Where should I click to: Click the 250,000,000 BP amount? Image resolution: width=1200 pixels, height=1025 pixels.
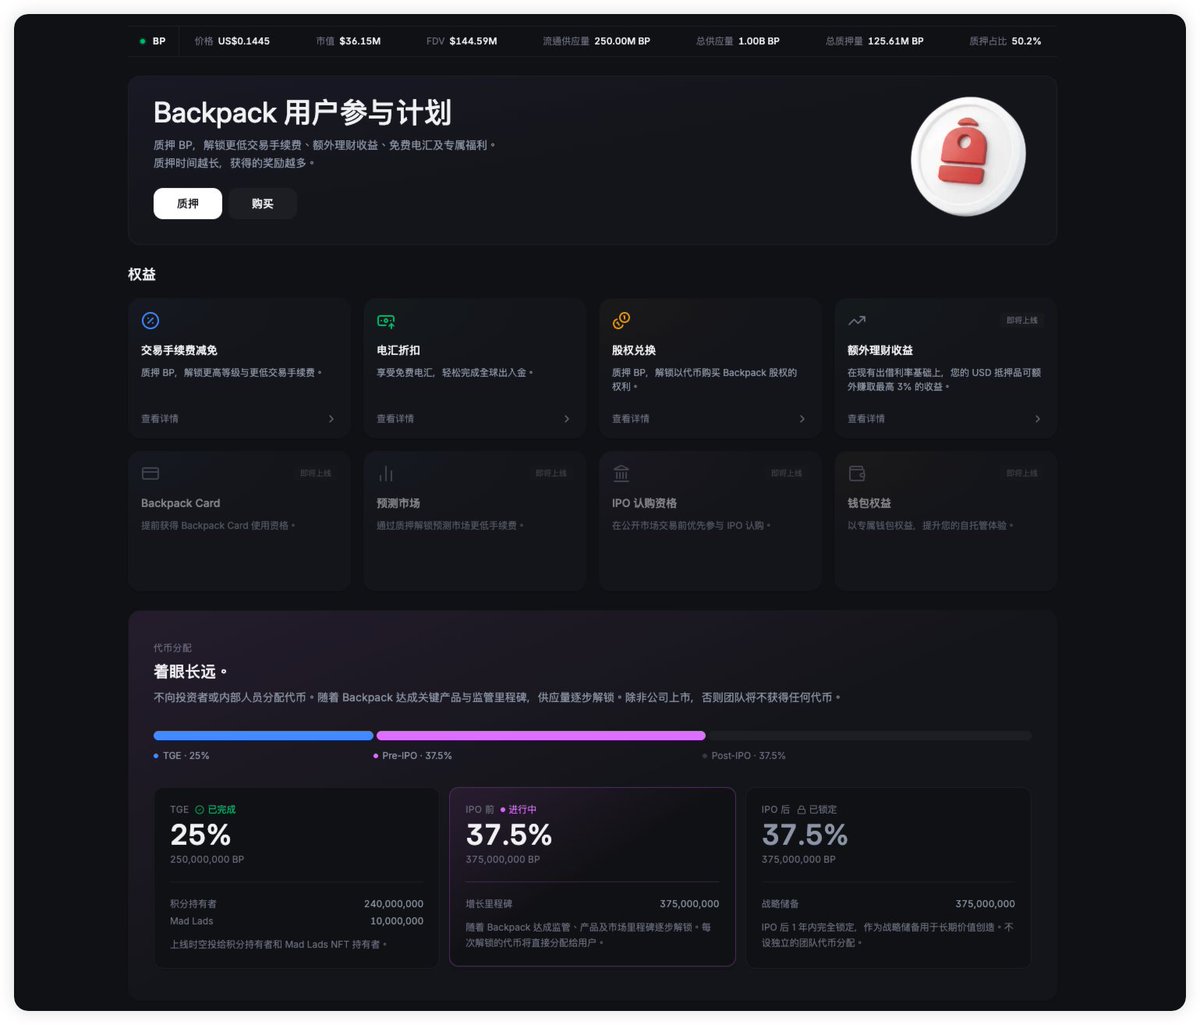point(207,860)
